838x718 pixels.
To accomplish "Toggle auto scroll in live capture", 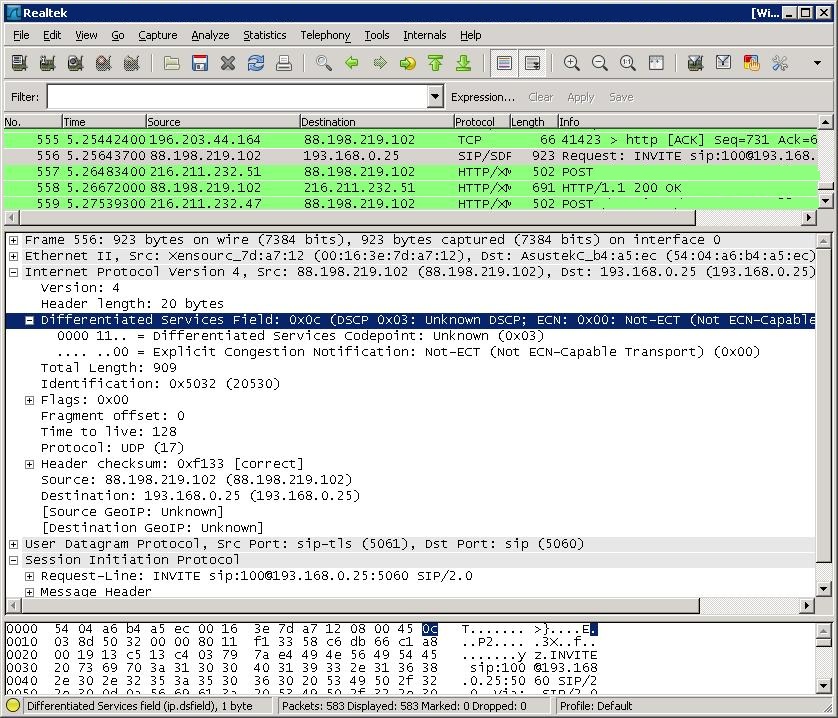I will tap(532, 63).
